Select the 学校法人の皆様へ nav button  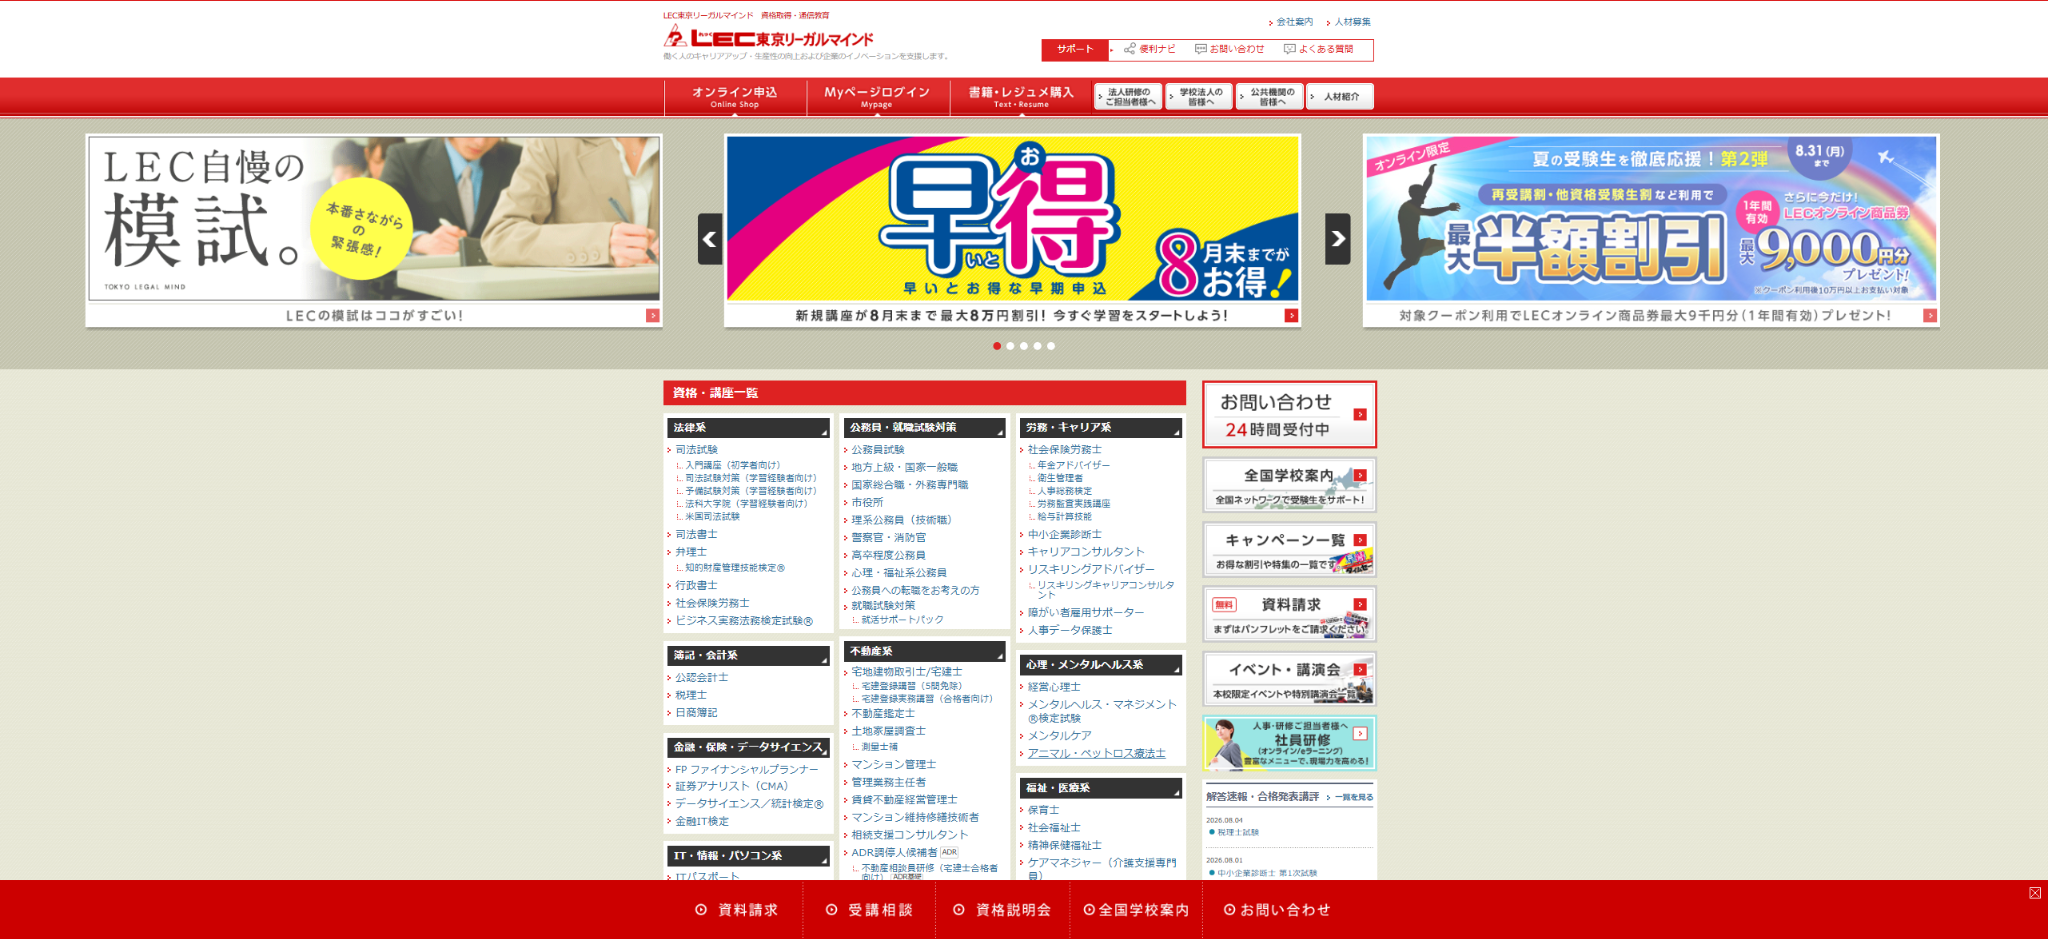pos(1199,97)
